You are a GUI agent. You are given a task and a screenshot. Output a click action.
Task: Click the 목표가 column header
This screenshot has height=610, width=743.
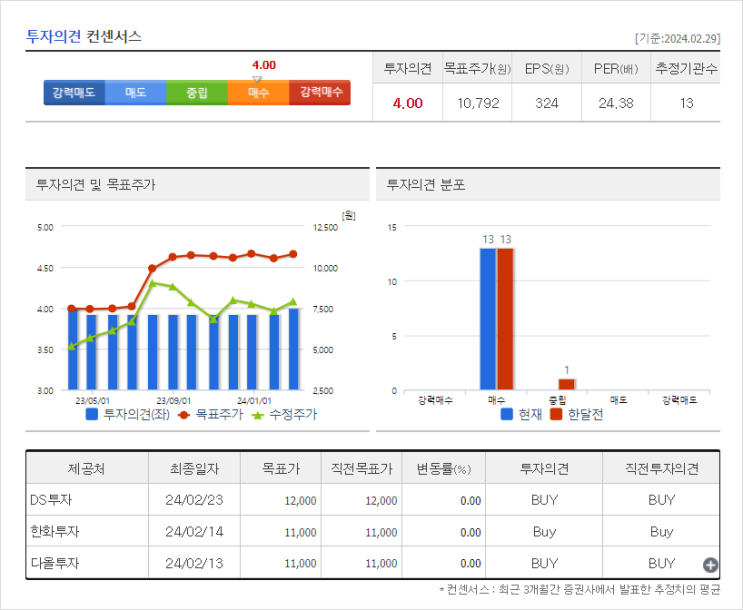(x=281, y=469)
